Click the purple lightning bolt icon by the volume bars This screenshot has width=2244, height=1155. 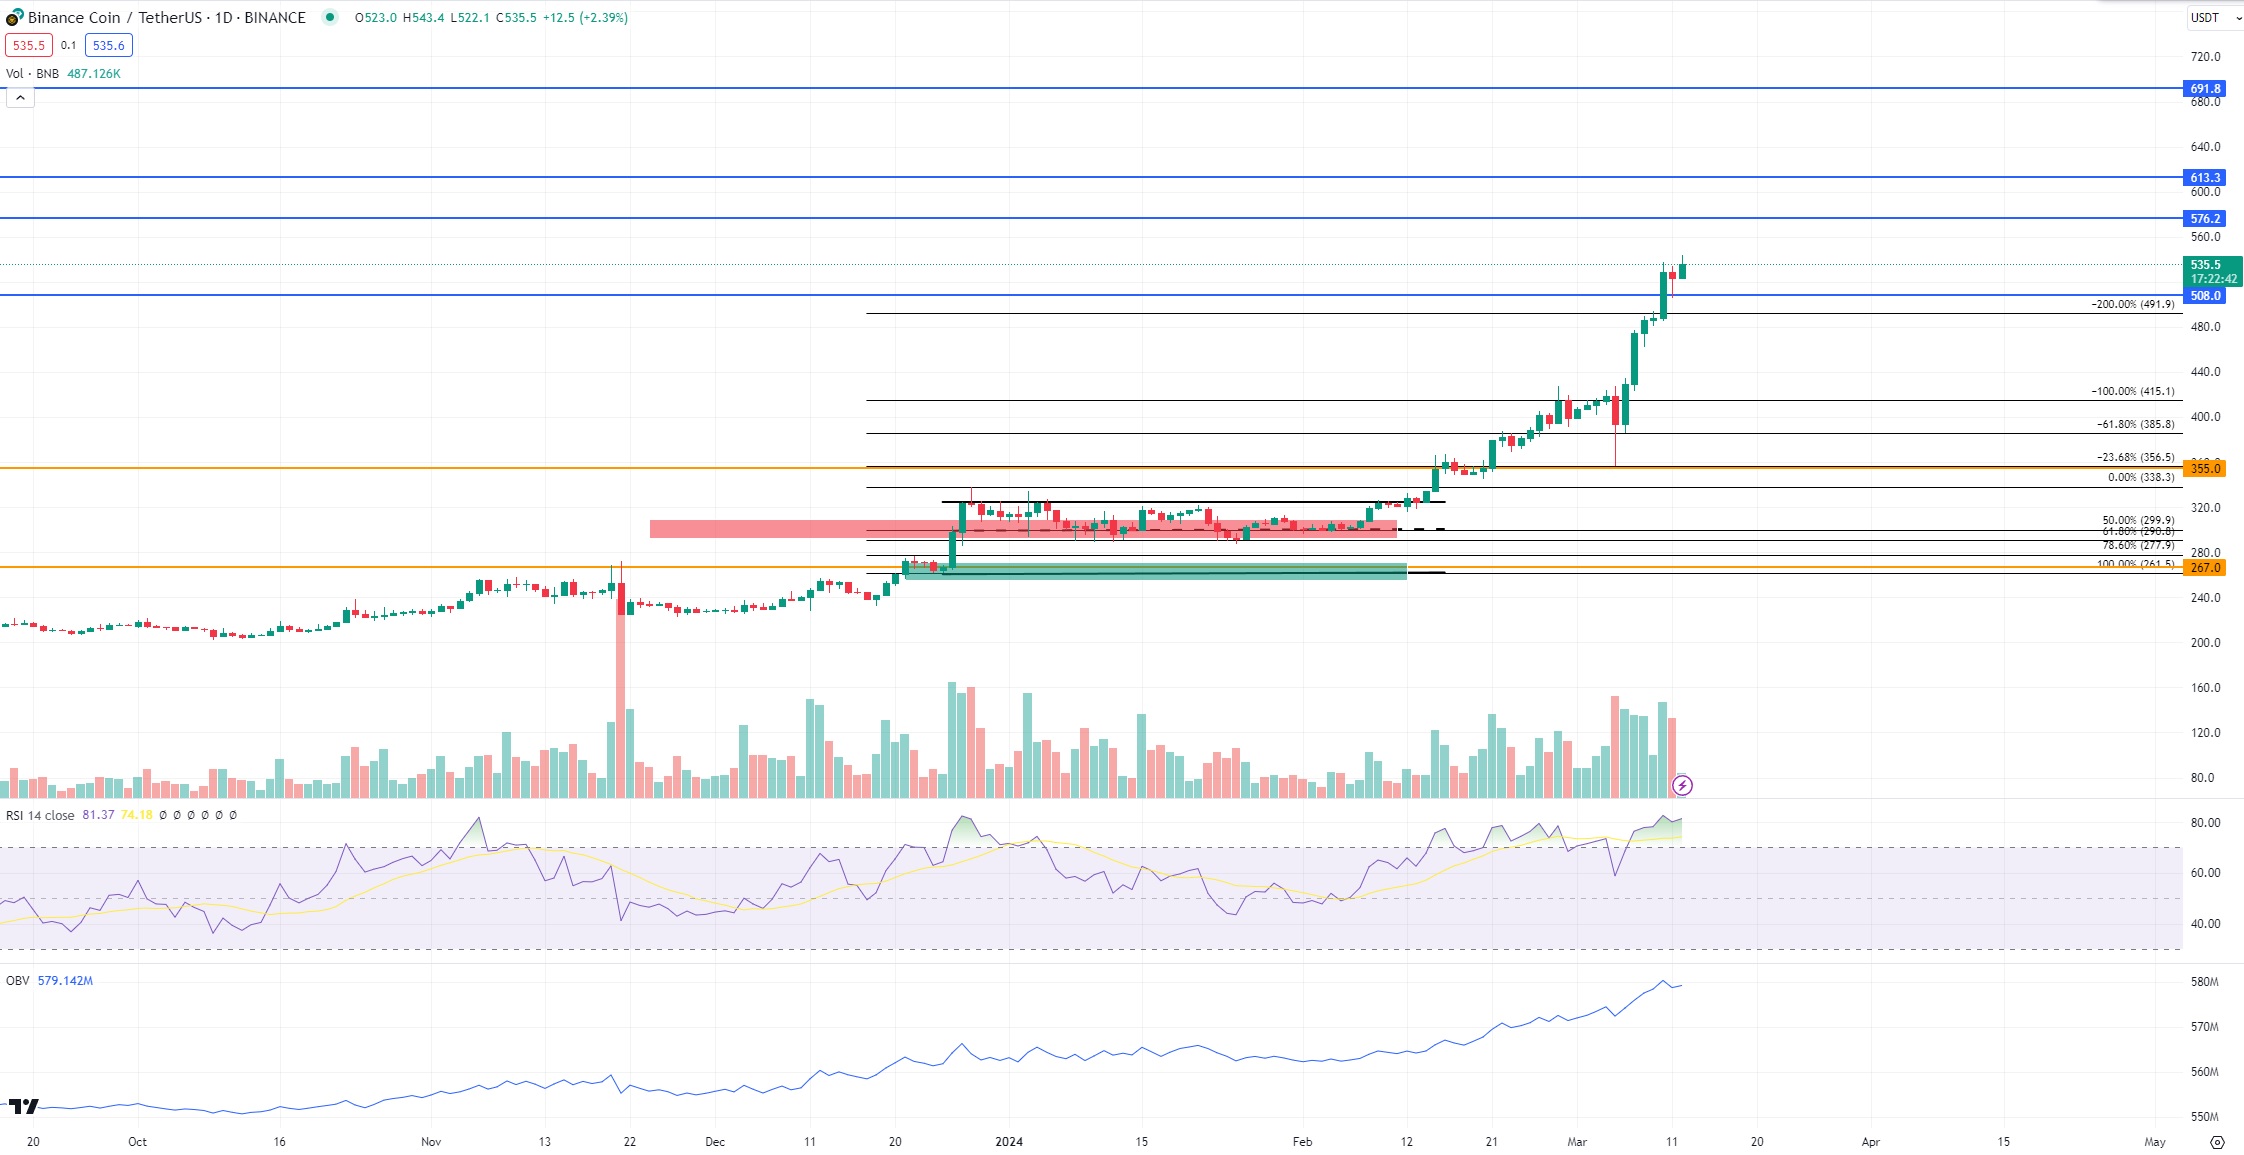pos(1682,785)
